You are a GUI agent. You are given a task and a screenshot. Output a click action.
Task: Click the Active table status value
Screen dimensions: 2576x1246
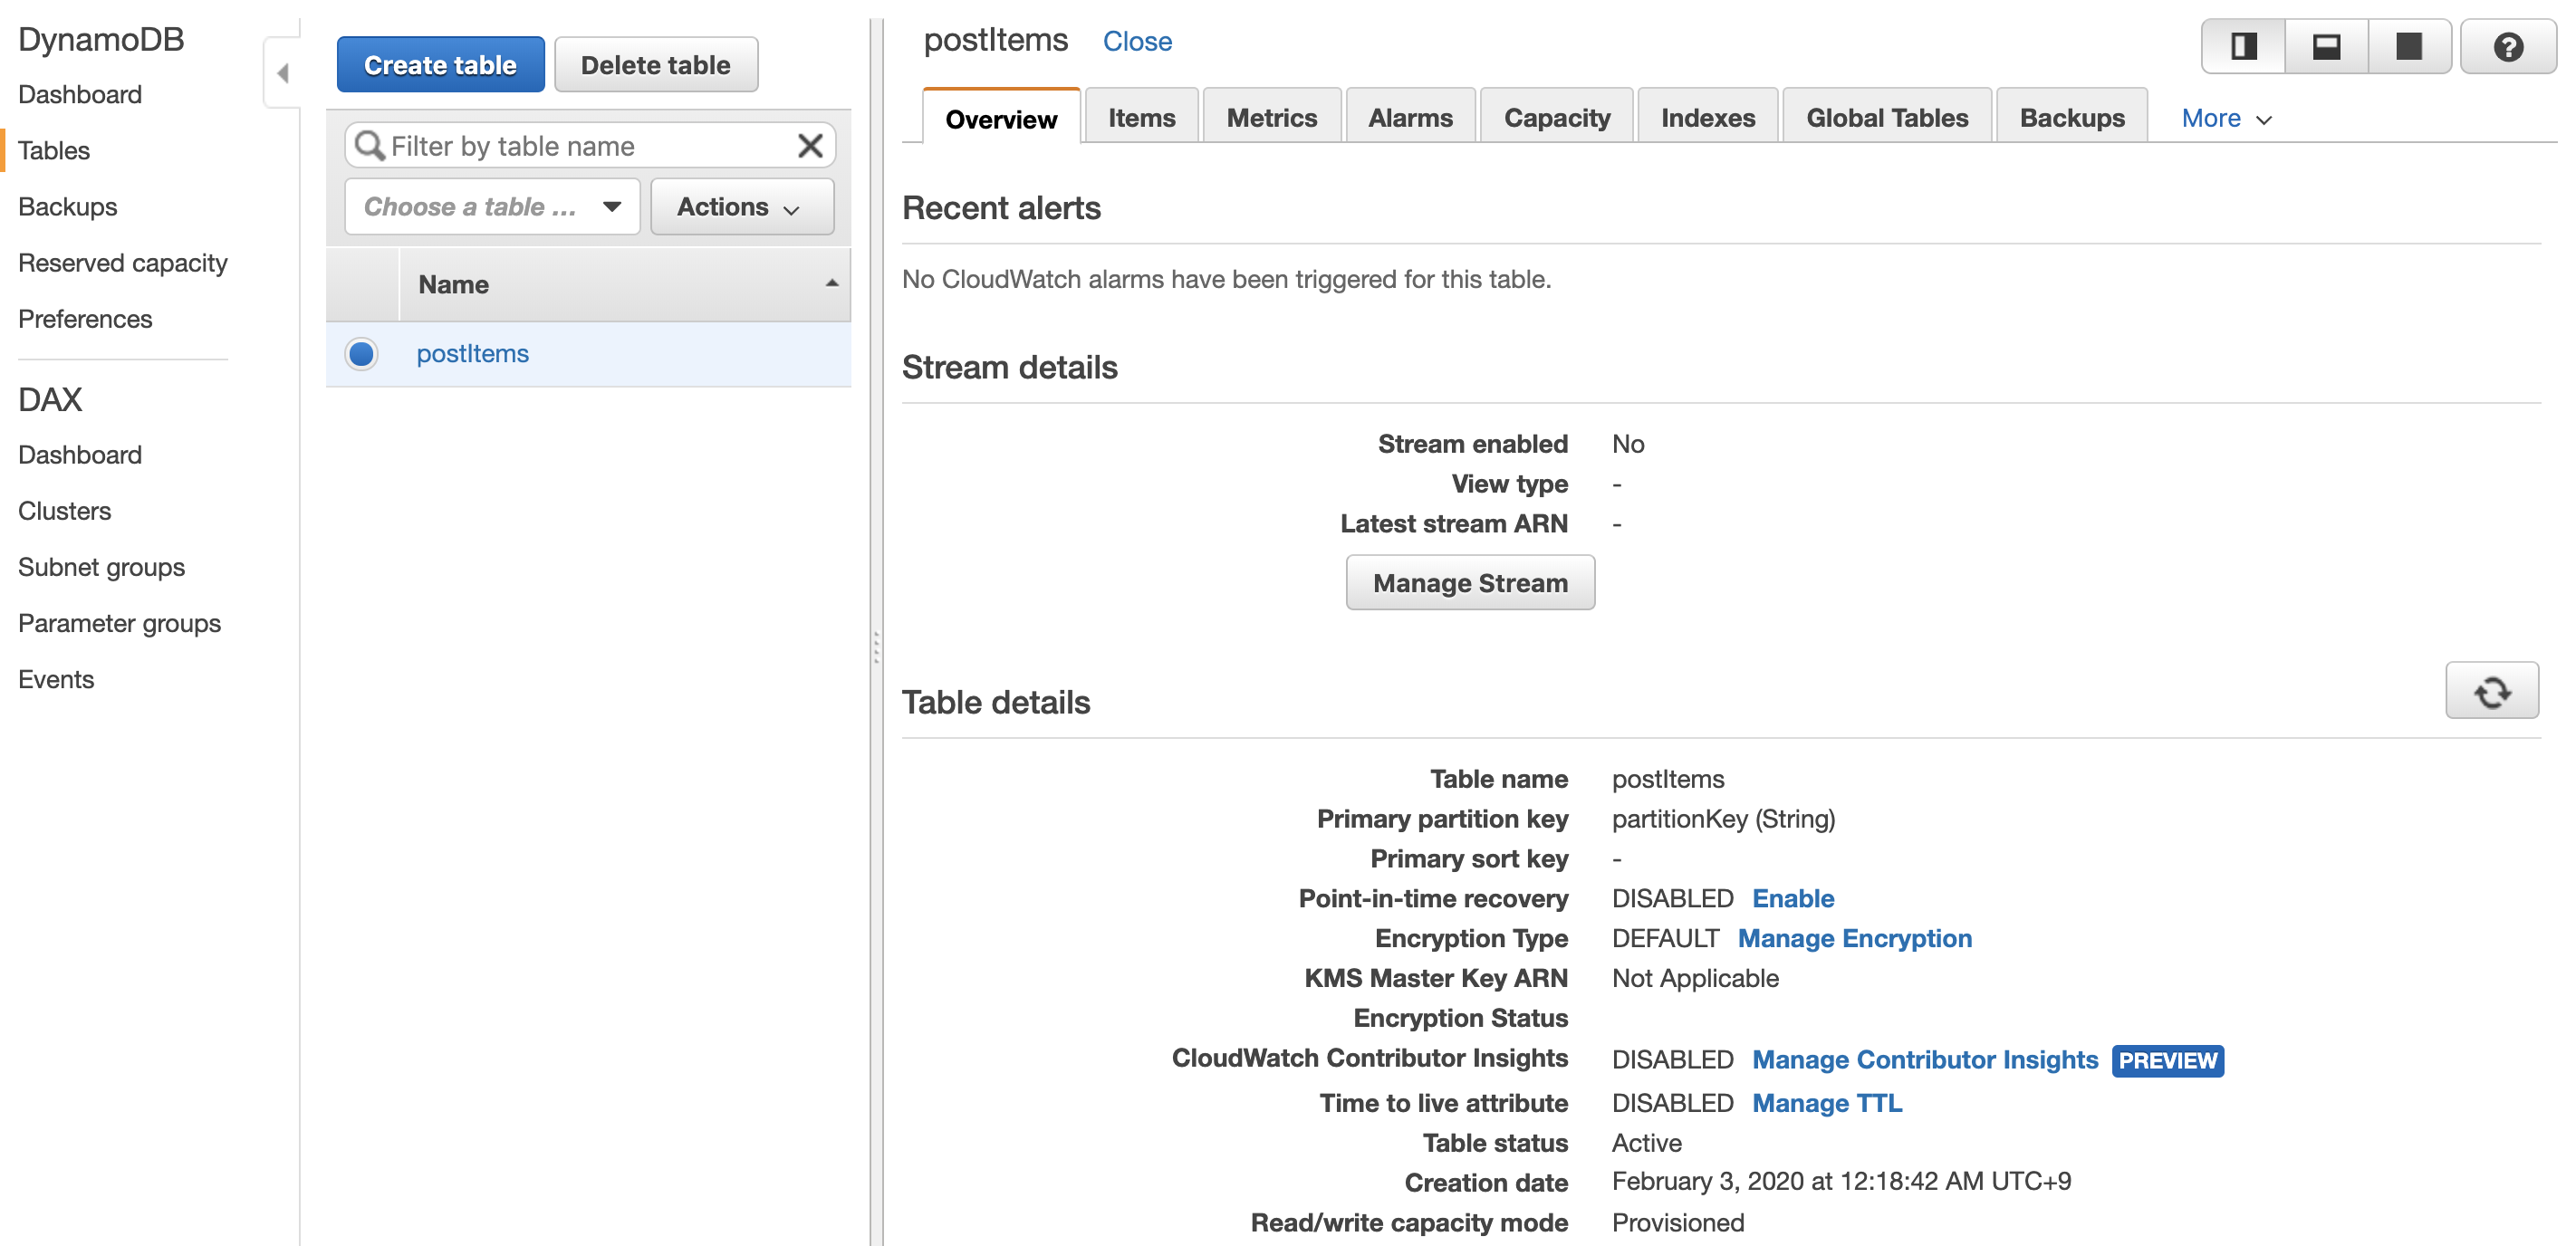pos(1646,1142)
